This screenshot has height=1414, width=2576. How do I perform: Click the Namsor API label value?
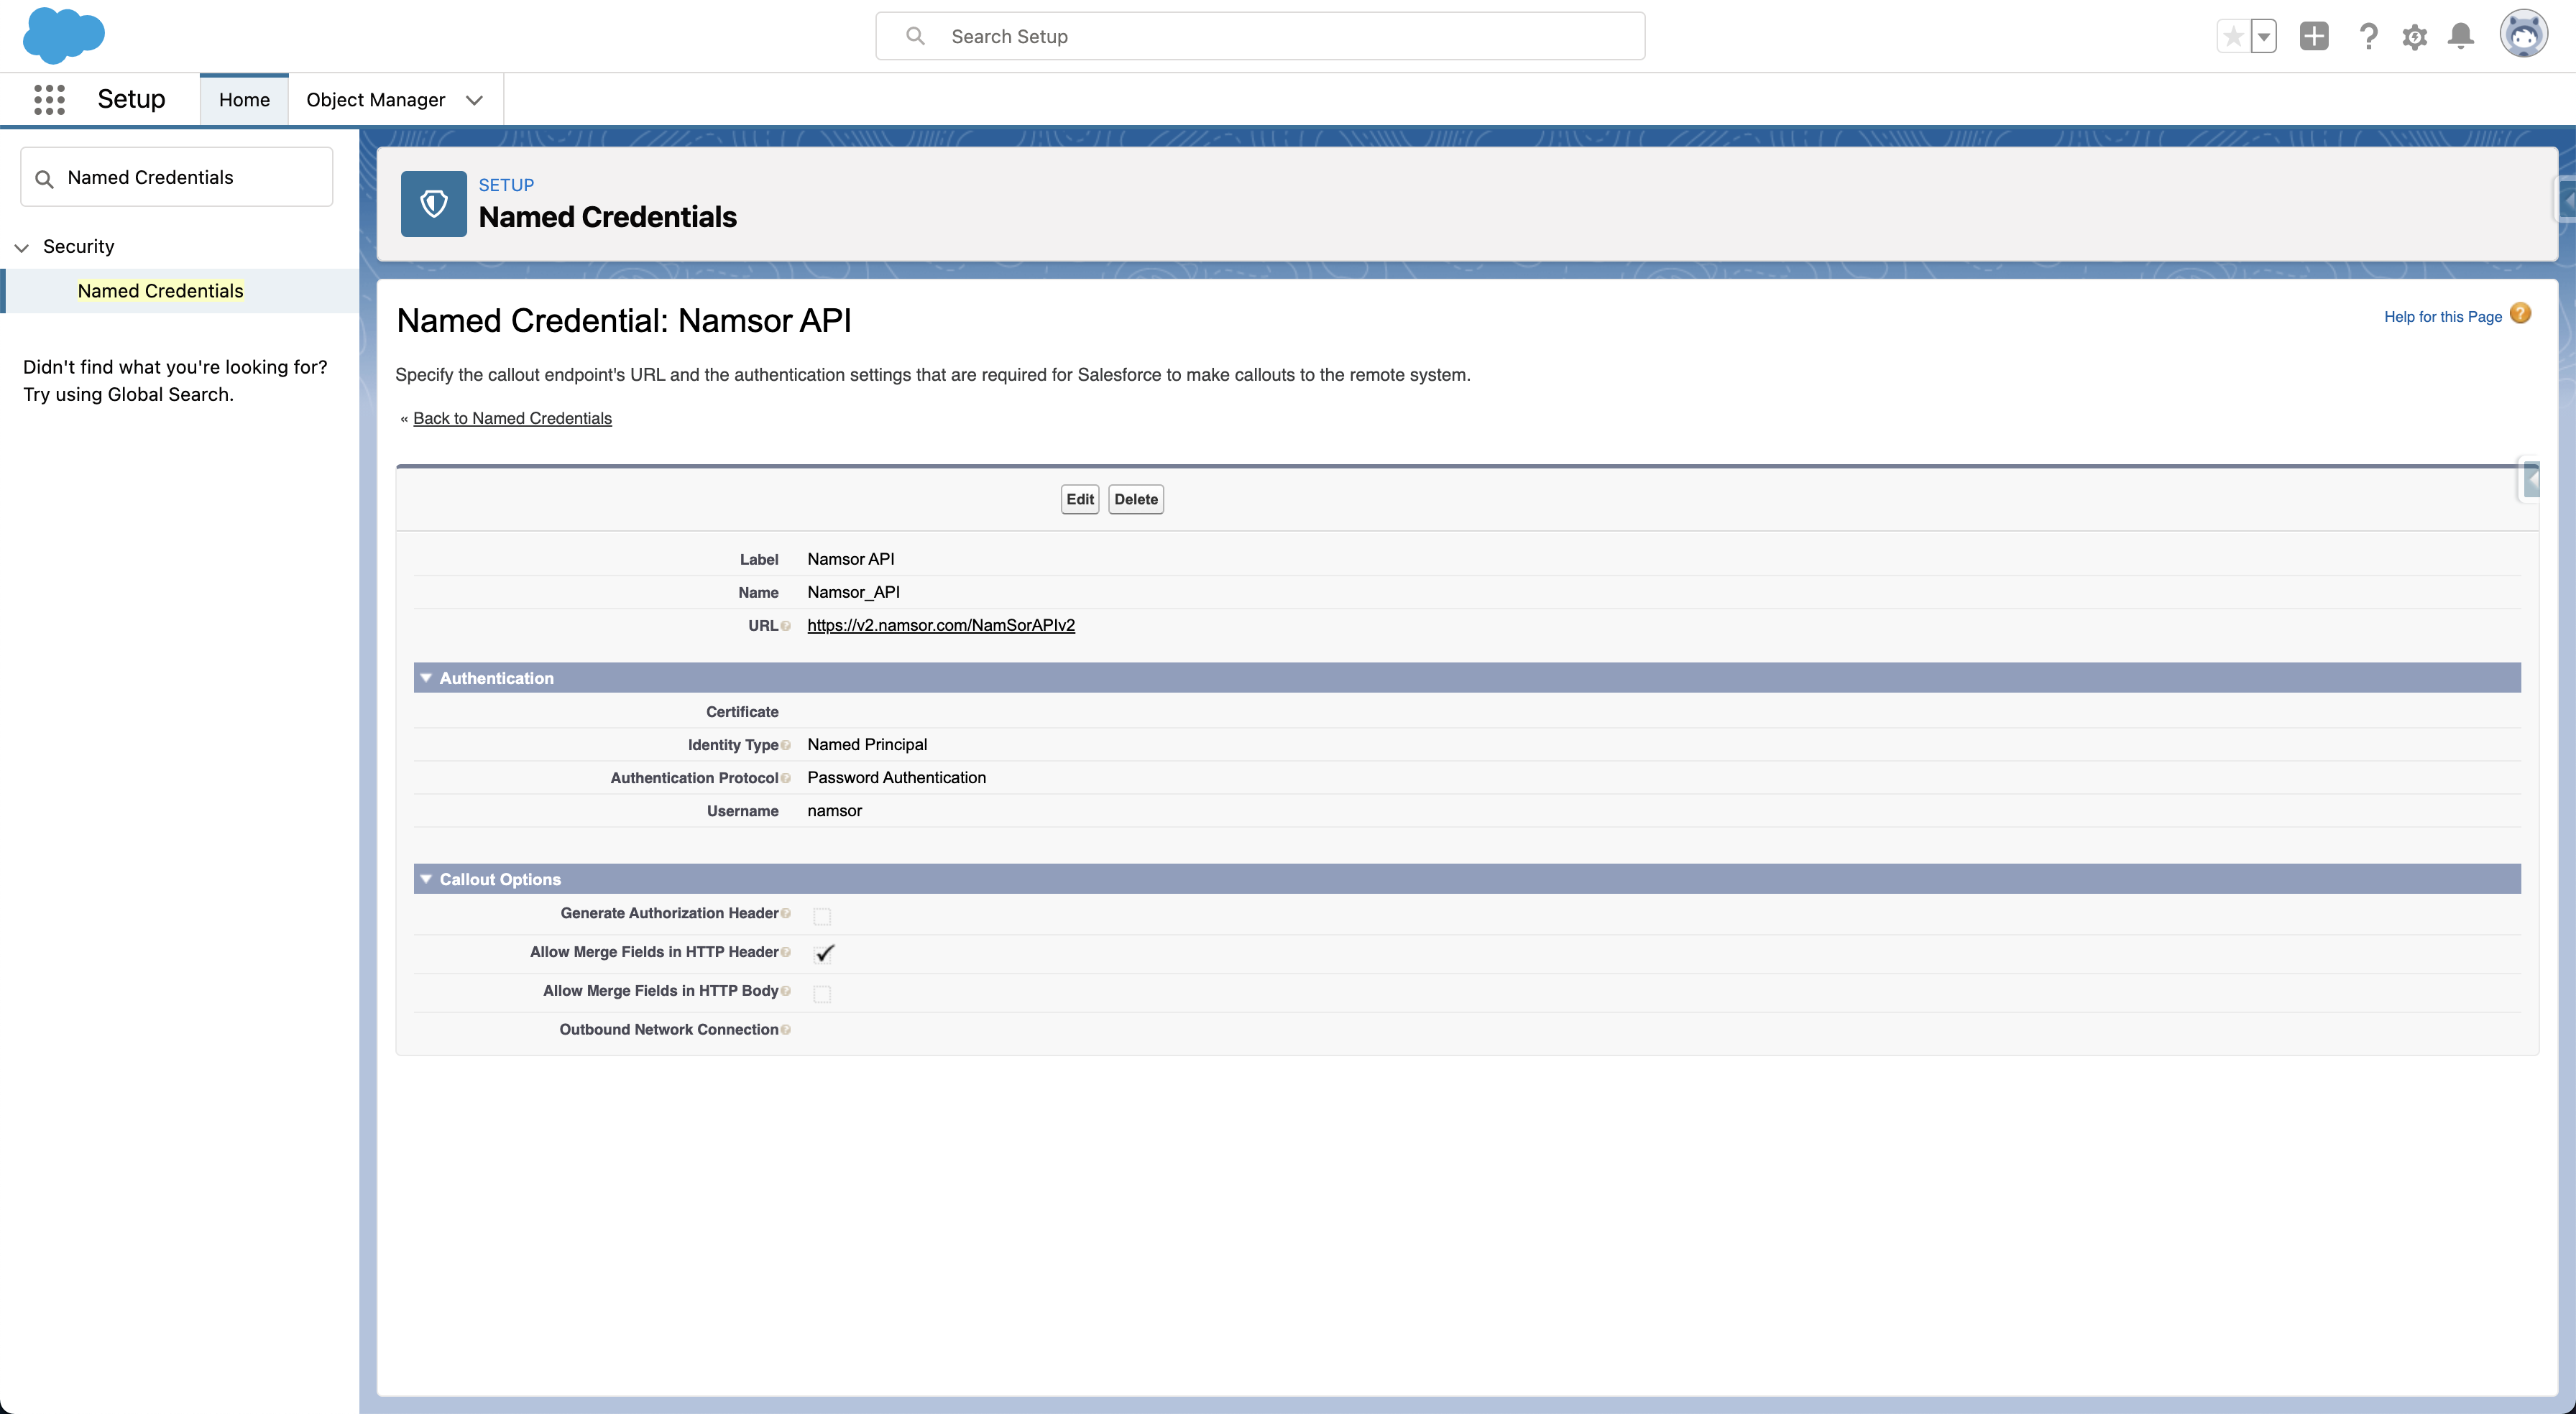tap(851, 559)
